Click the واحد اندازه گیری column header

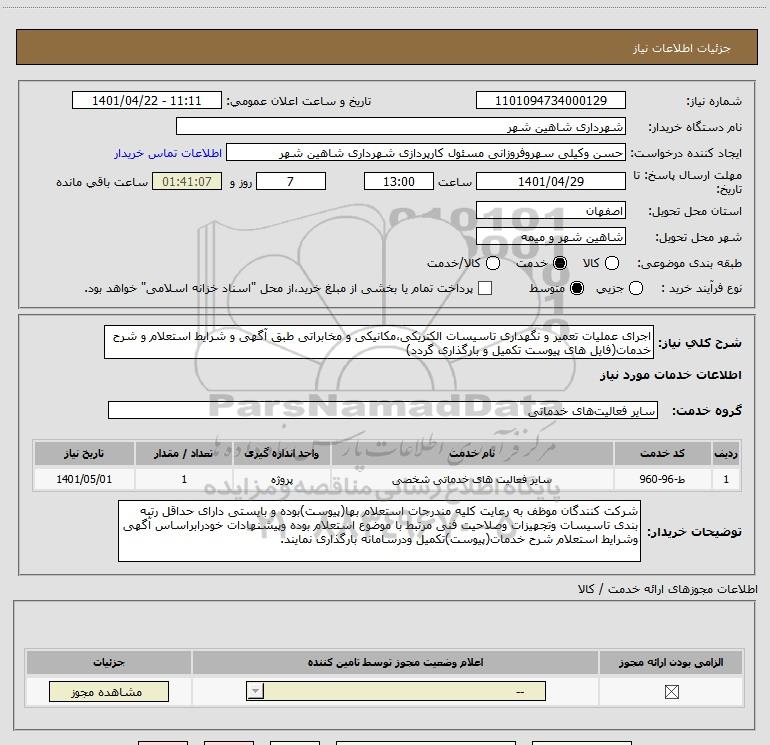coord(281,453)
